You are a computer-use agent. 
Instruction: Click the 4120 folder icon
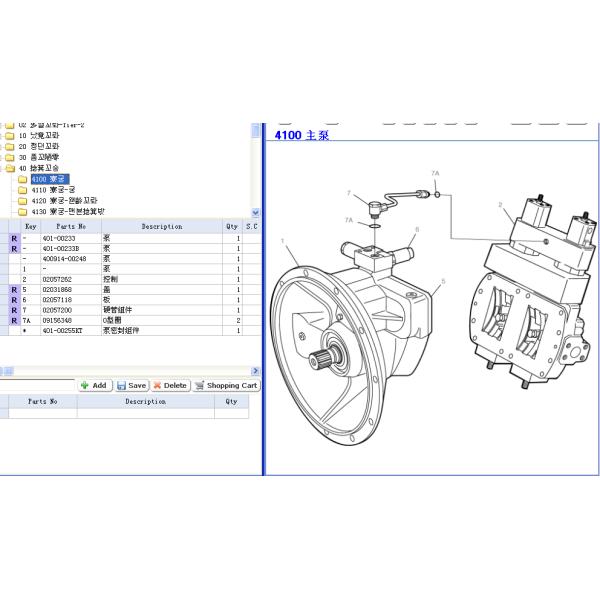tap(23, 201)
